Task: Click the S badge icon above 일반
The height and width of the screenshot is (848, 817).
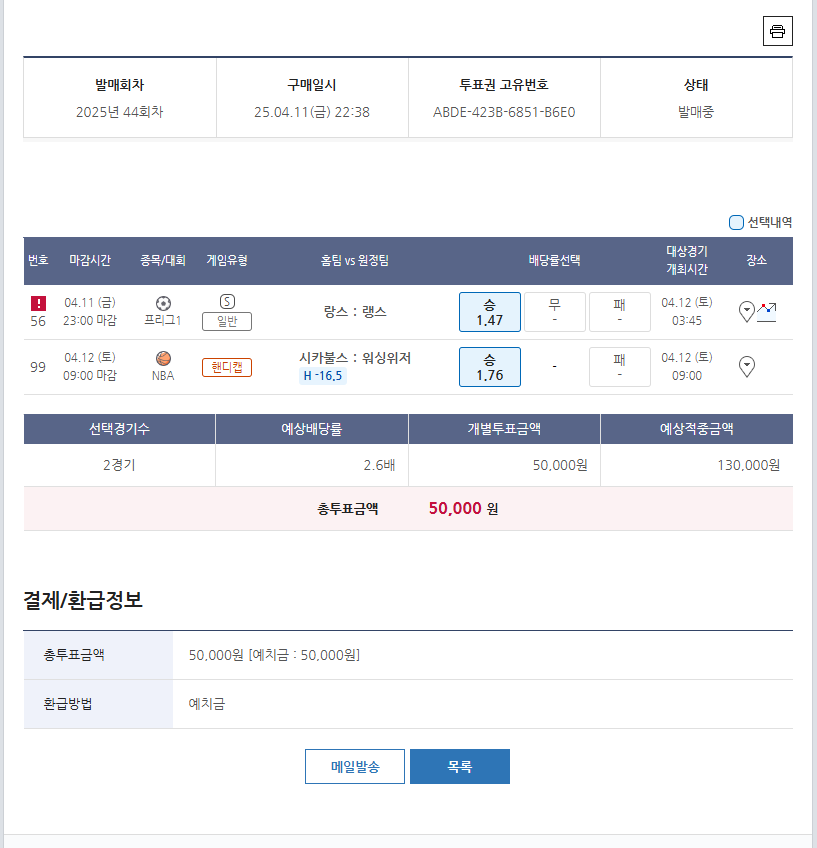Action: pyautogui.click(x=227, y=301)
